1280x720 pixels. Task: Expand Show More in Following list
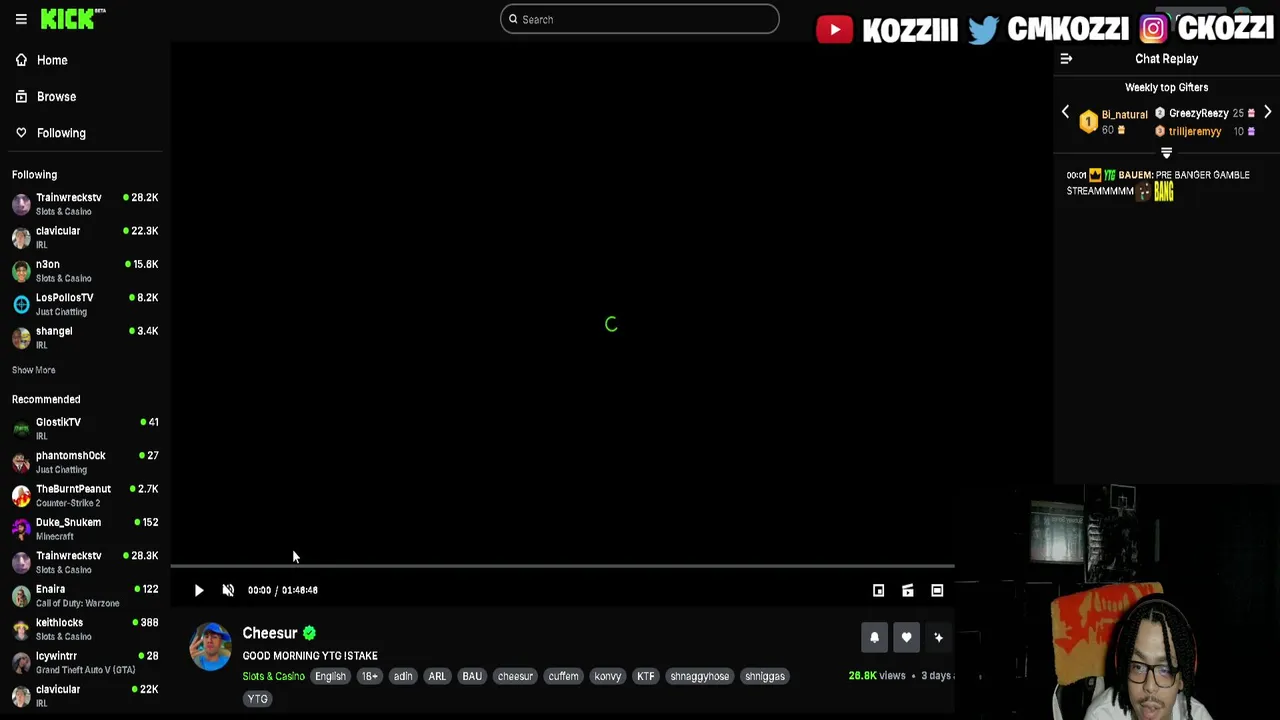coord(33,370)
